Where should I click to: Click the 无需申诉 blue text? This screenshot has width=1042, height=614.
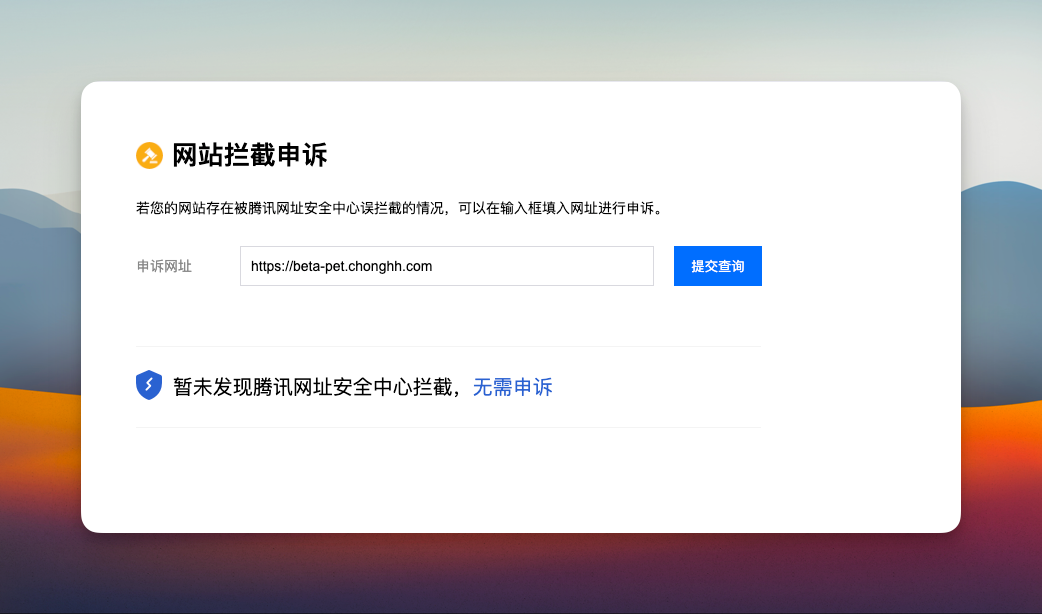click(512, 387)
